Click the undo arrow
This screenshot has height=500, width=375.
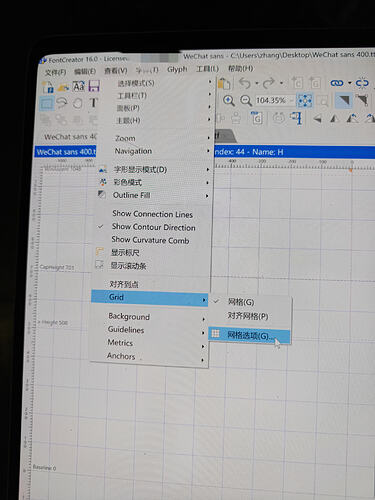click(x=245, y=83)
